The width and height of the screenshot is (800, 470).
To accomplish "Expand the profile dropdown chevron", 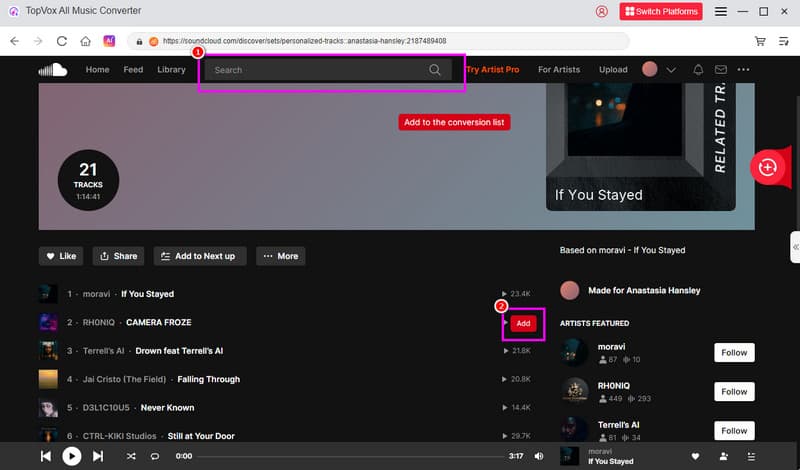I will click(x=671, y=70).
